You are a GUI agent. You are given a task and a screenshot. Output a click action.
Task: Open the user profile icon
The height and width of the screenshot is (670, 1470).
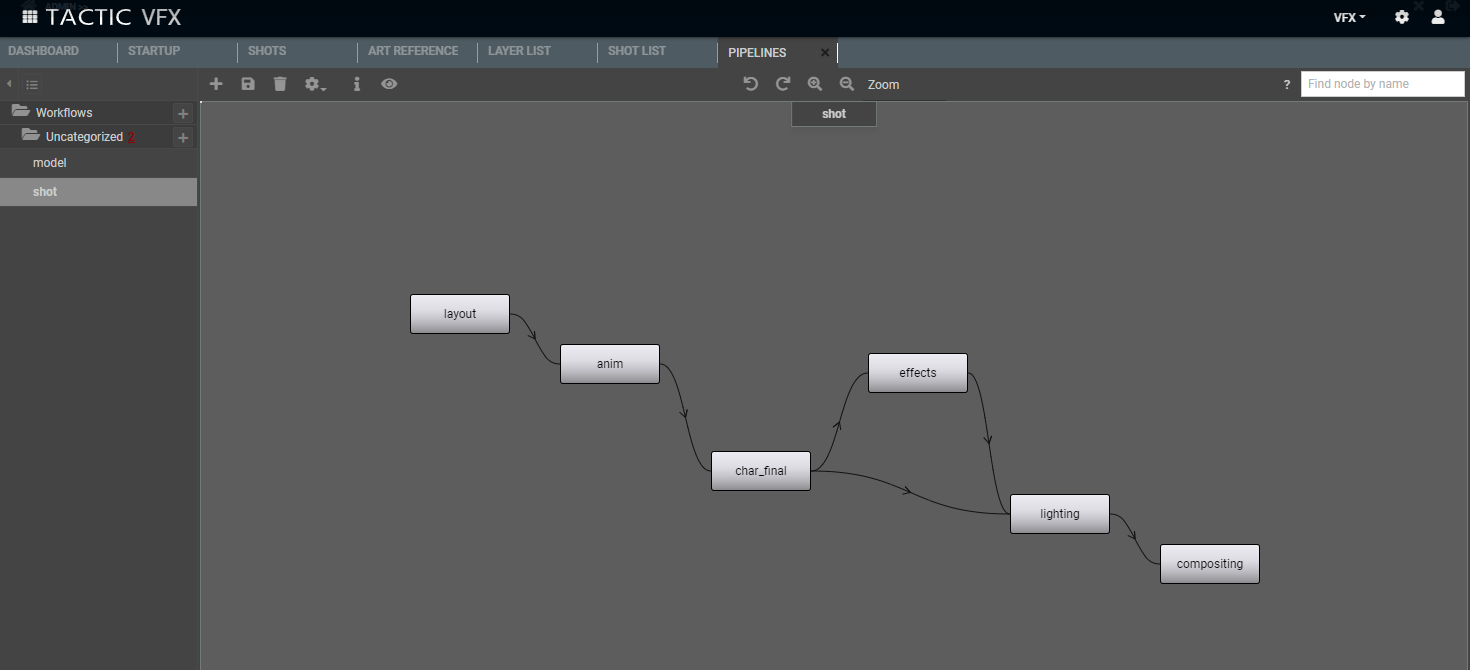(x=1438, y=17)
